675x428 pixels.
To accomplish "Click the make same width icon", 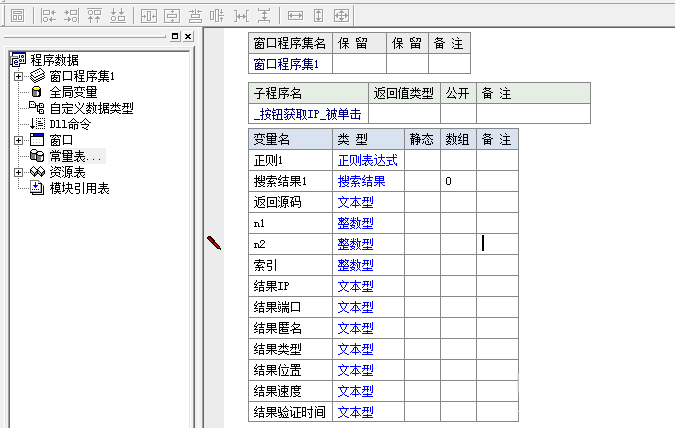I will tap(295, 15).
